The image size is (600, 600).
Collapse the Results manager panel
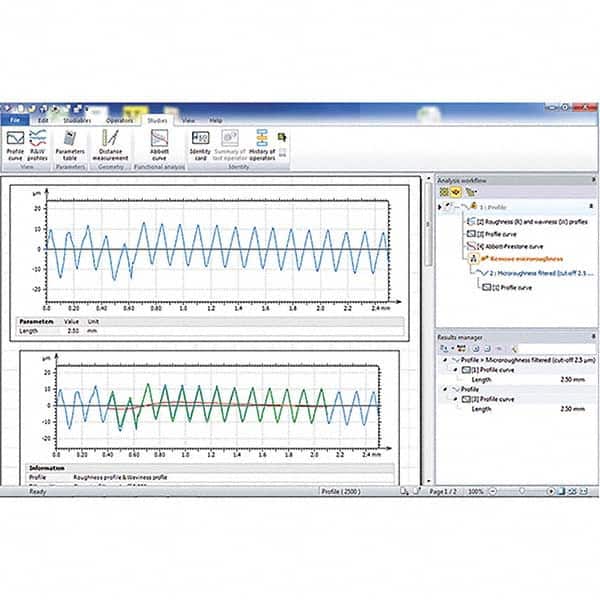(593, 336)
